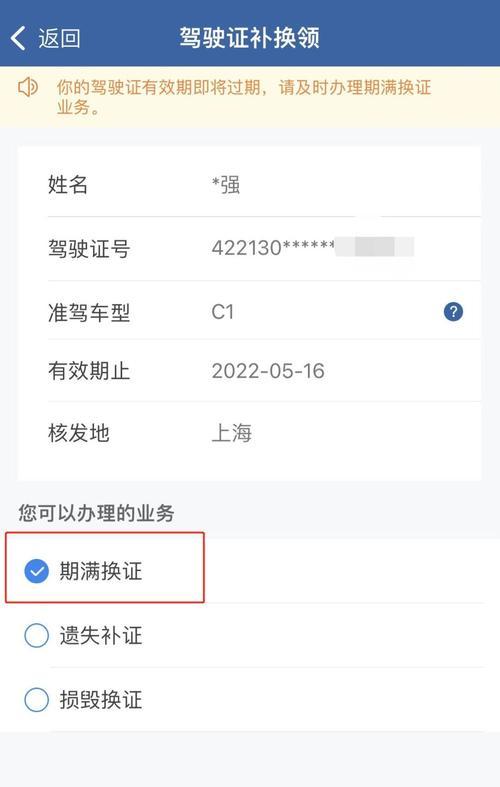Screen dimensions: 500x787
Task: Tap the blurred part of license number
Action: coord(374,247)
